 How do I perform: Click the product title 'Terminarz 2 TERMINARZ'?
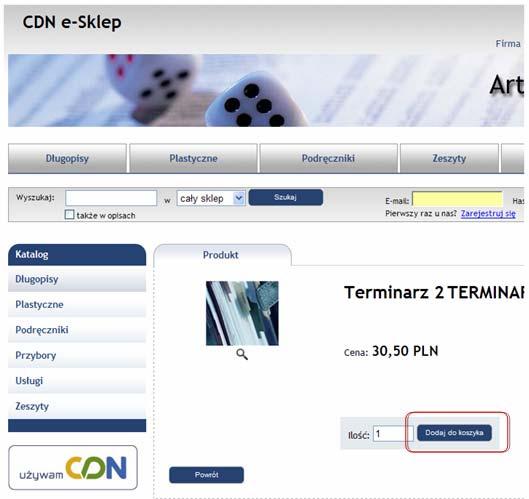(434, 292)
